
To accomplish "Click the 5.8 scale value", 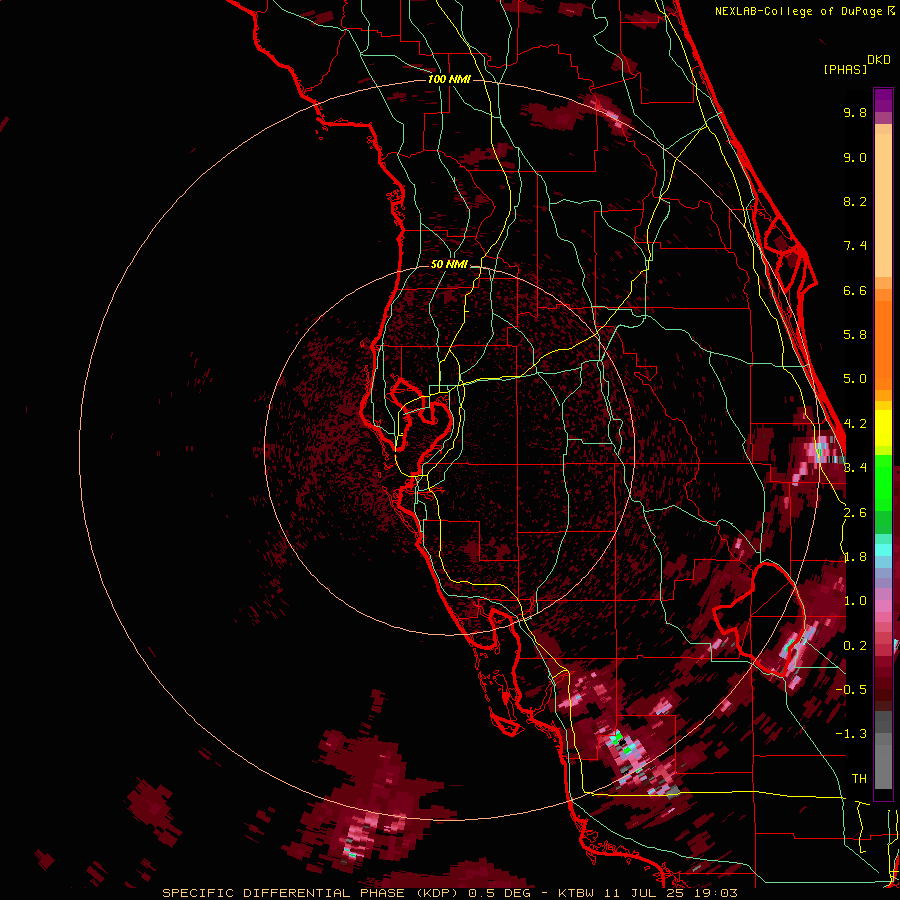I will (855, 335).
